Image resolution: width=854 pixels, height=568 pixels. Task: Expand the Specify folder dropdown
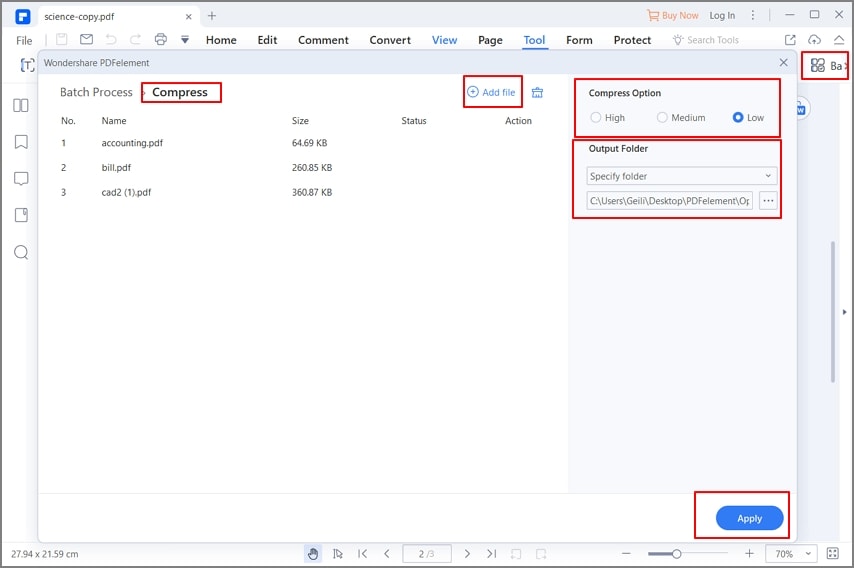coord(681,176)
